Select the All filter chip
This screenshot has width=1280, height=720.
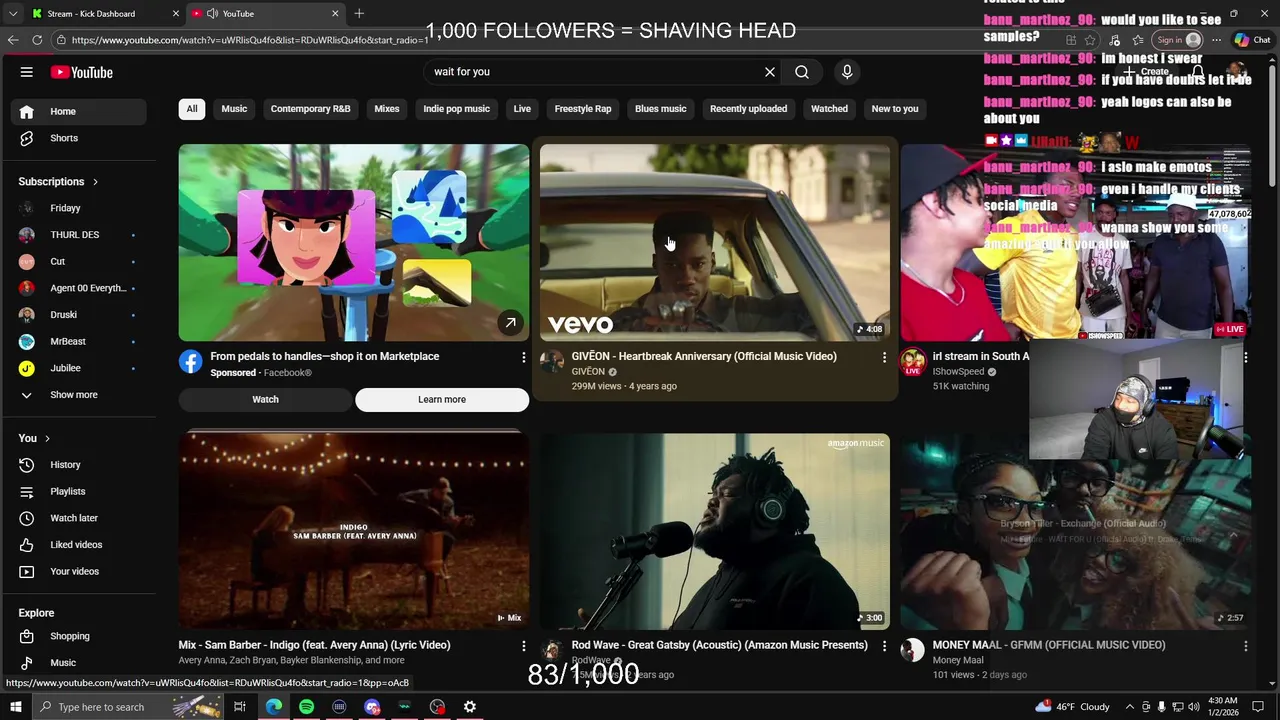point(192,109)
